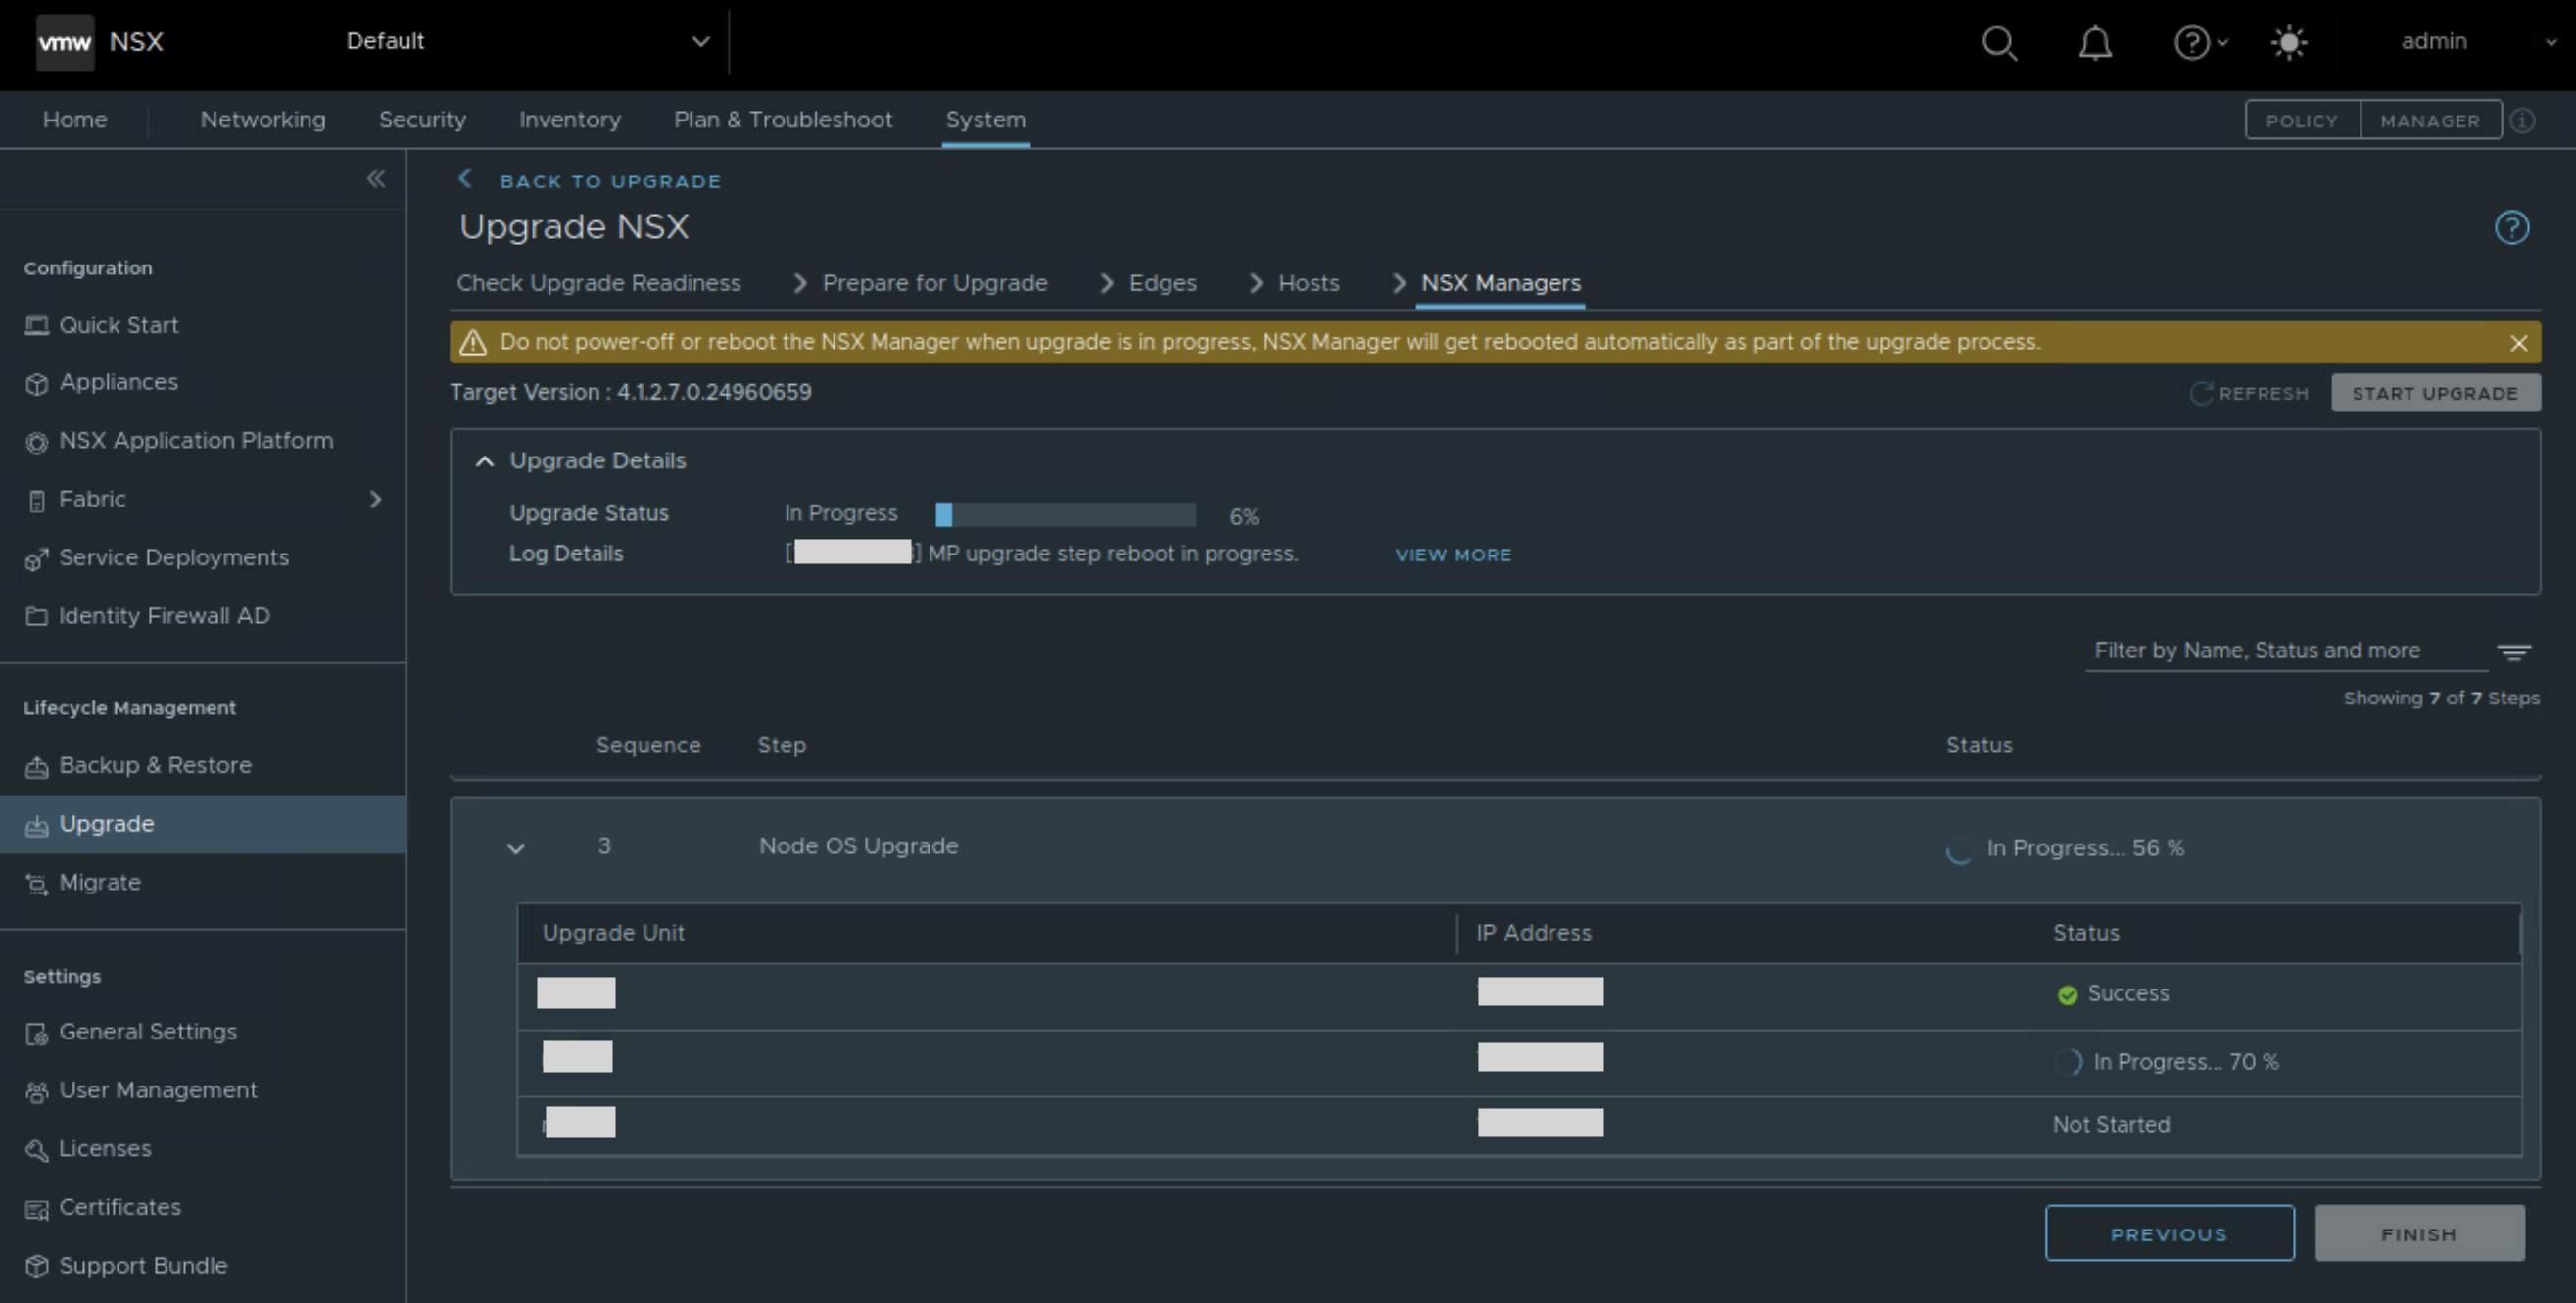Click the Back to Upgrade link
Viewport: 2576px width, 1303px height.
tap(610, 181)
